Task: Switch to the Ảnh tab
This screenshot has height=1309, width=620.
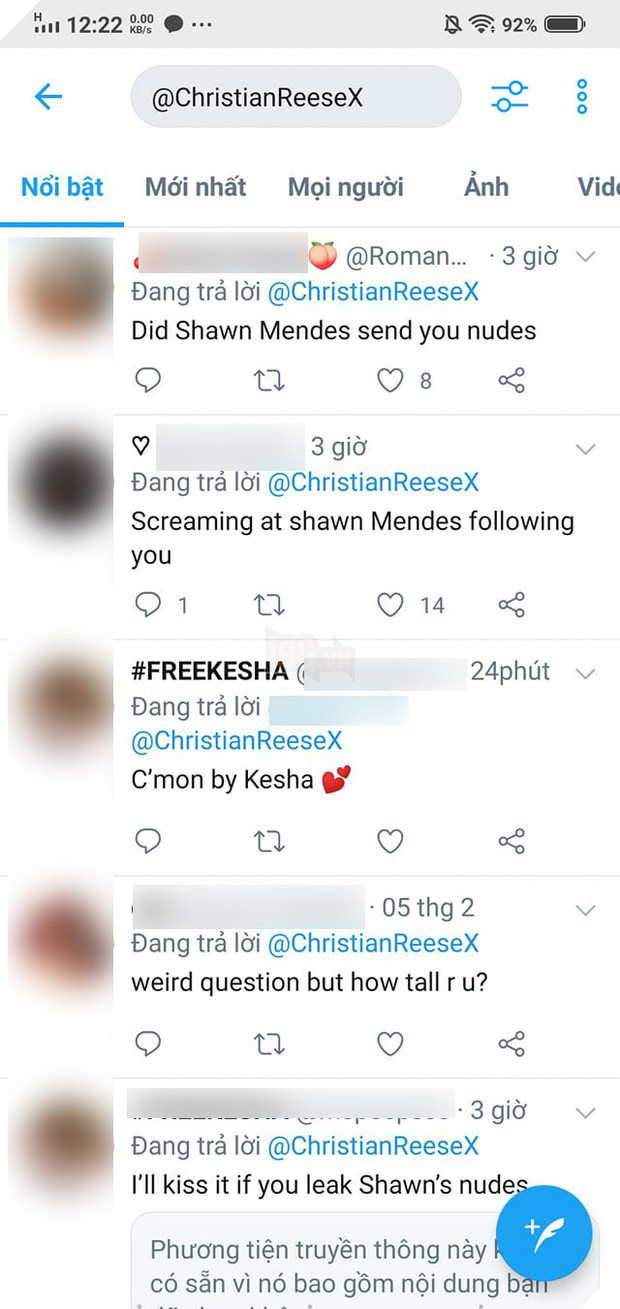Action: [x=485, y=186]
